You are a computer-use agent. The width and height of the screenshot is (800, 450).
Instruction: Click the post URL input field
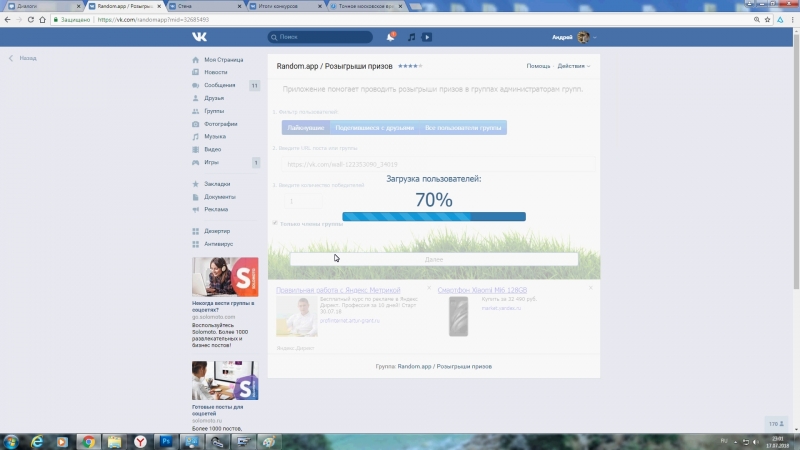coord(438,164)
